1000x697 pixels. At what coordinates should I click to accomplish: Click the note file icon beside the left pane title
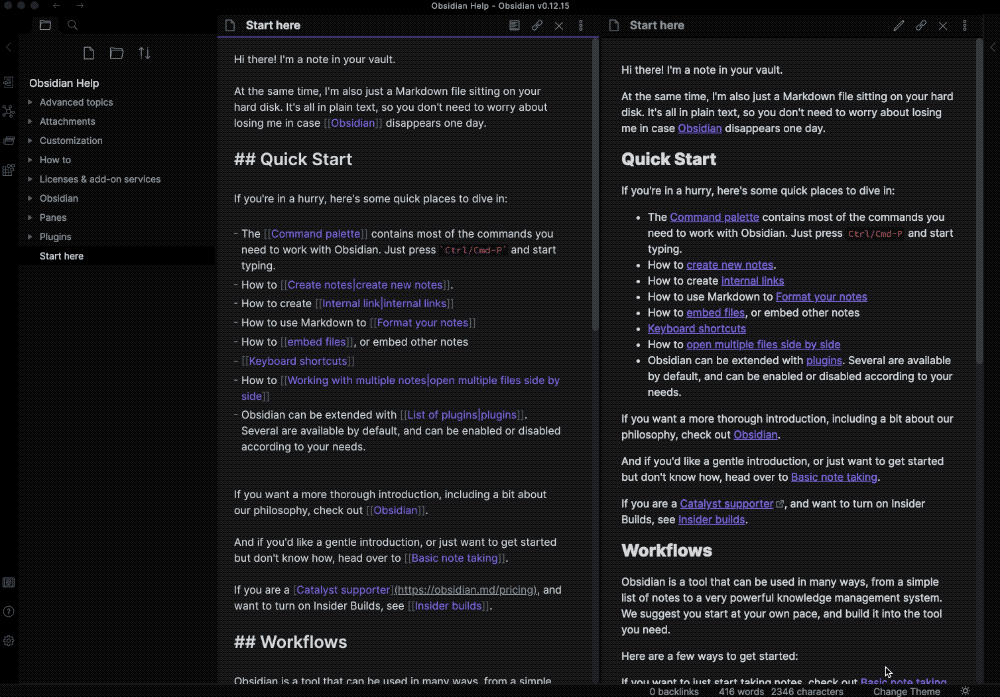230,26
